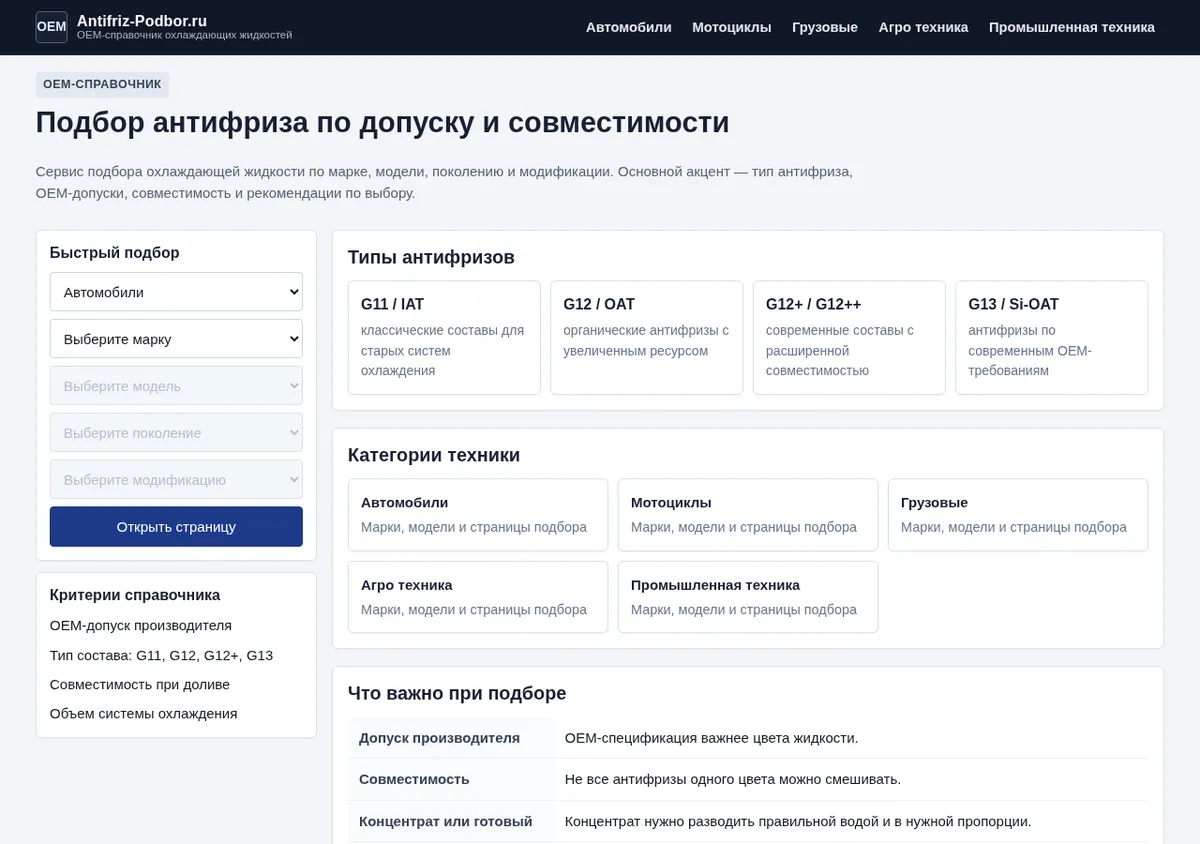The height and width of the screenshot is (844, 1200).
Task: Open the Выберите поколение dropdown
Action: point(176,433)
